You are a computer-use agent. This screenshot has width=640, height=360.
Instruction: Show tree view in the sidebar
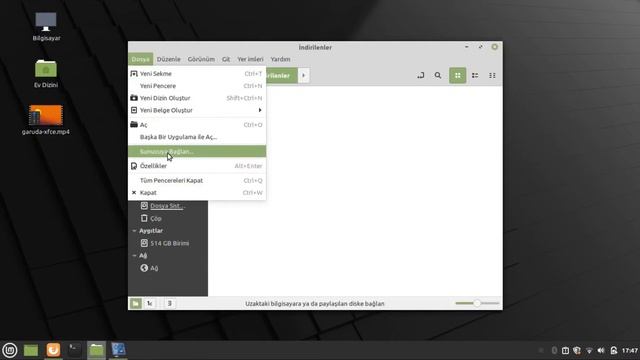(150, 303)
